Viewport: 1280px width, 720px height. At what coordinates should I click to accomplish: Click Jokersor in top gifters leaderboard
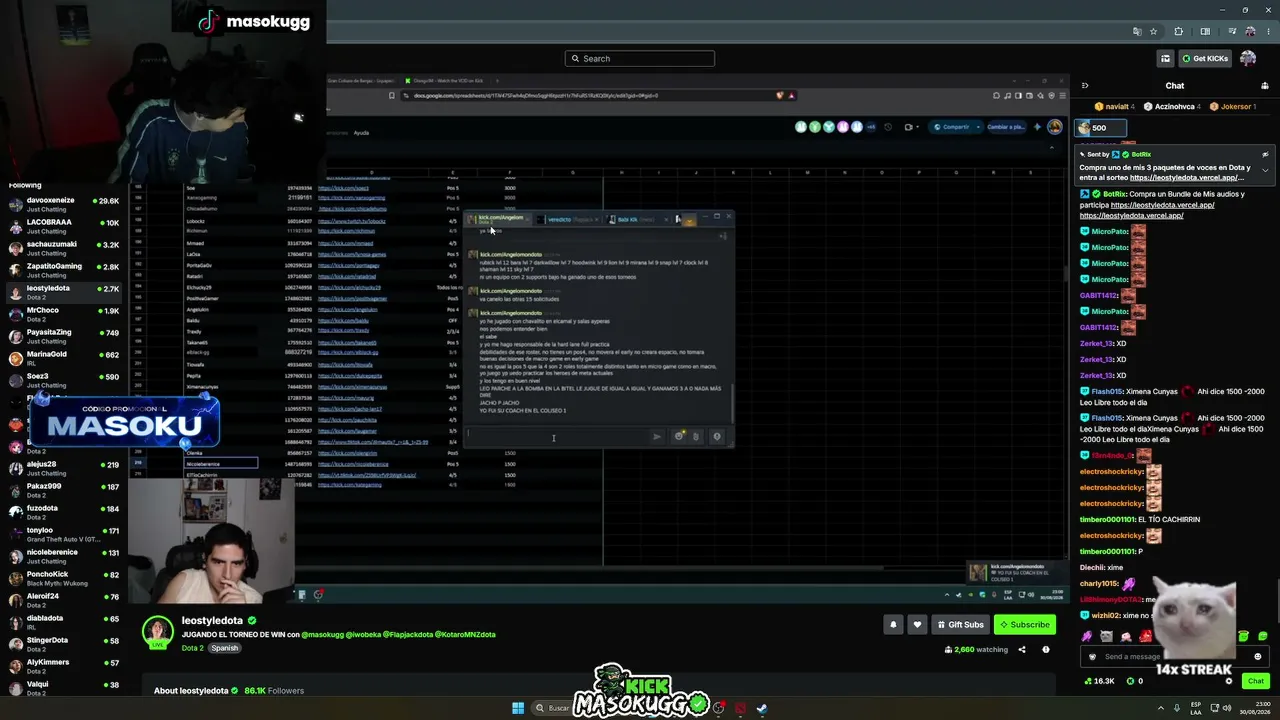1232,106
